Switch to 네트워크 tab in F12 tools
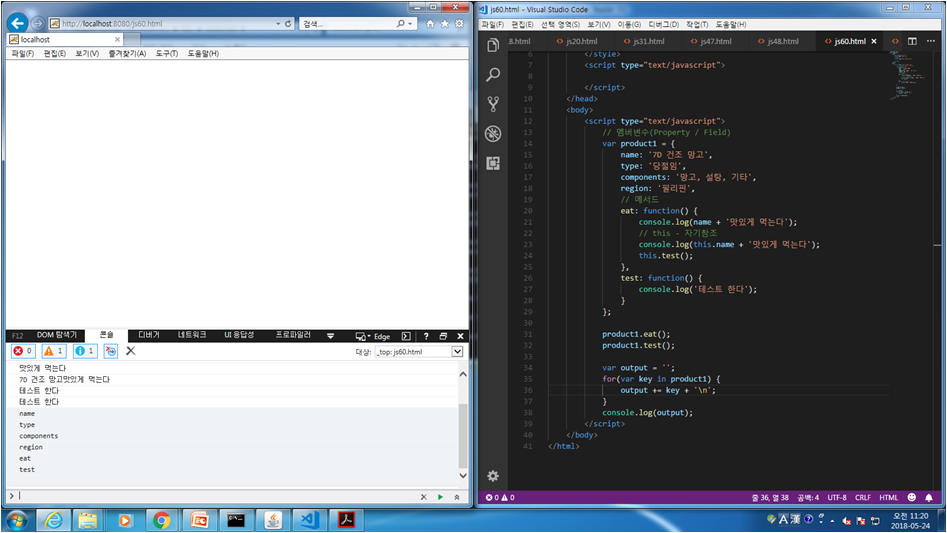This screenshot has height=533, width=947. pos(192,335)
